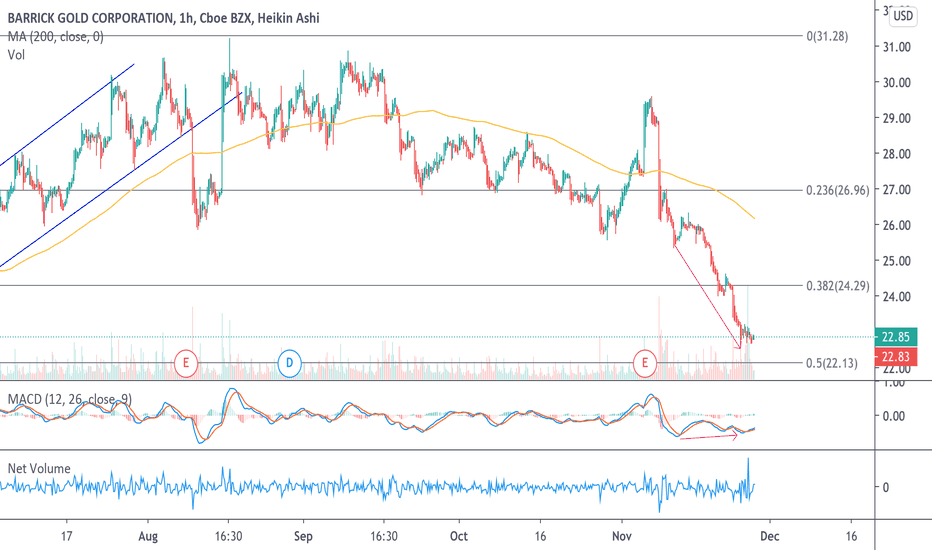Click the MACD pane 0.00 axis label

(x=894, y=416)
